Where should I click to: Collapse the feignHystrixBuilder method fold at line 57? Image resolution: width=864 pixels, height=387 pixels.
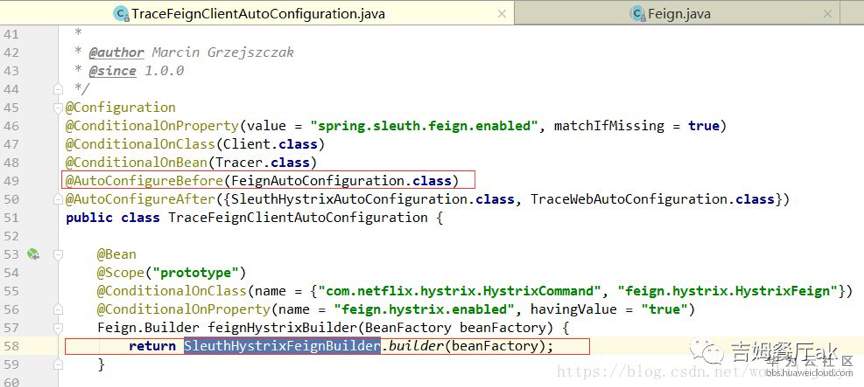coord(58,328)
